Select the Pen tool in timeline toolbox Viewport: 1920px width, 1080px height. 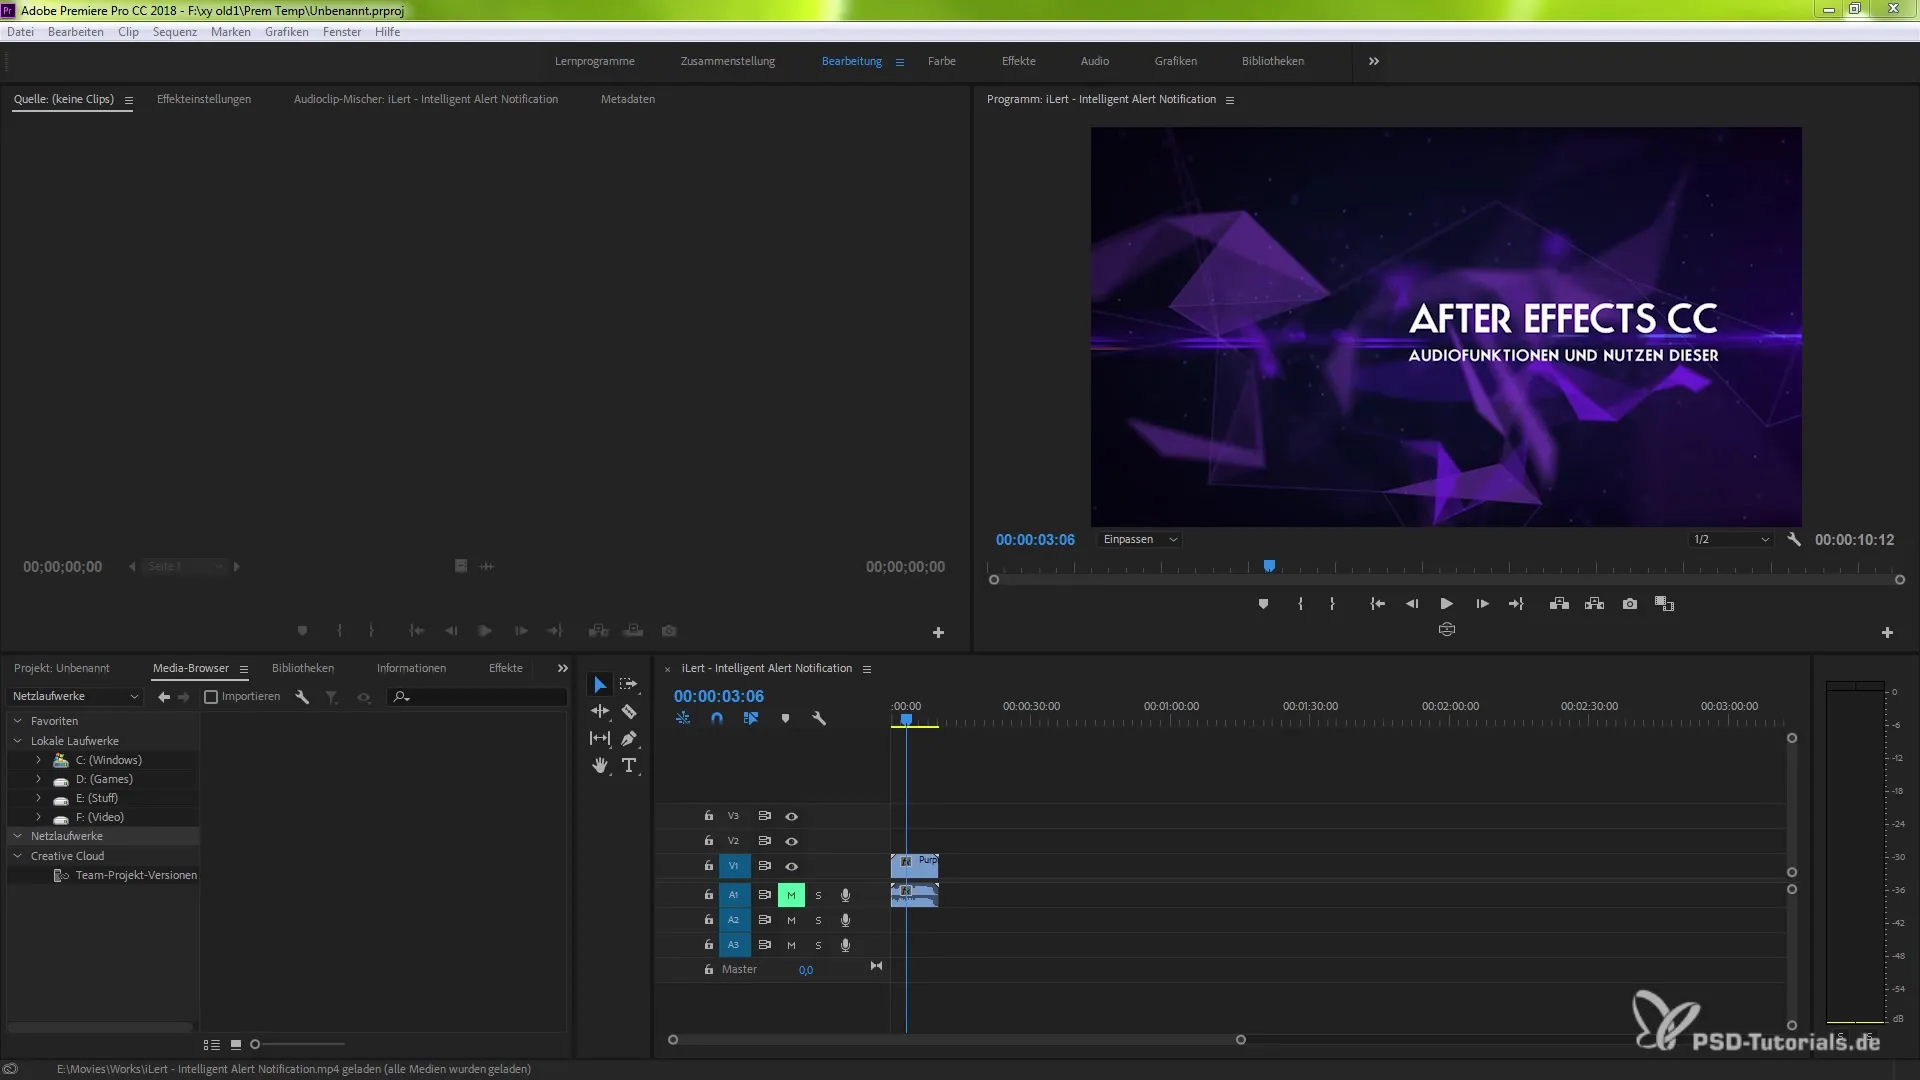(629, 739)
